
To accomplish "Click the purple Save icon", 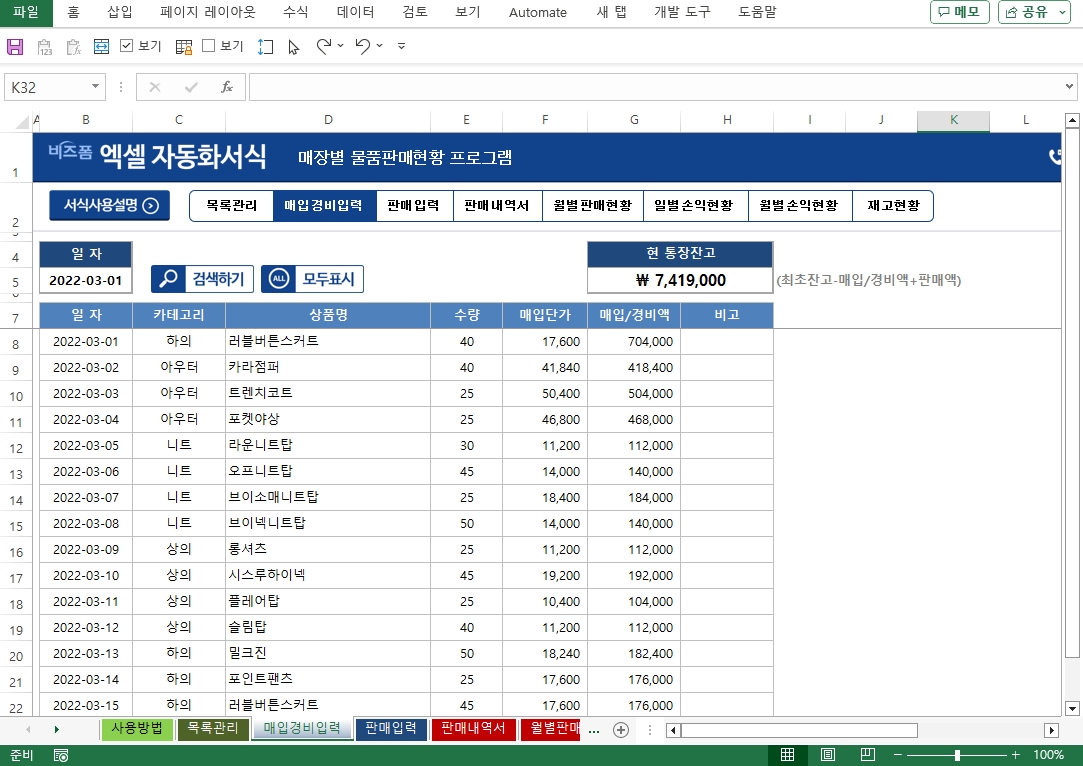I will tap(15, 46).
